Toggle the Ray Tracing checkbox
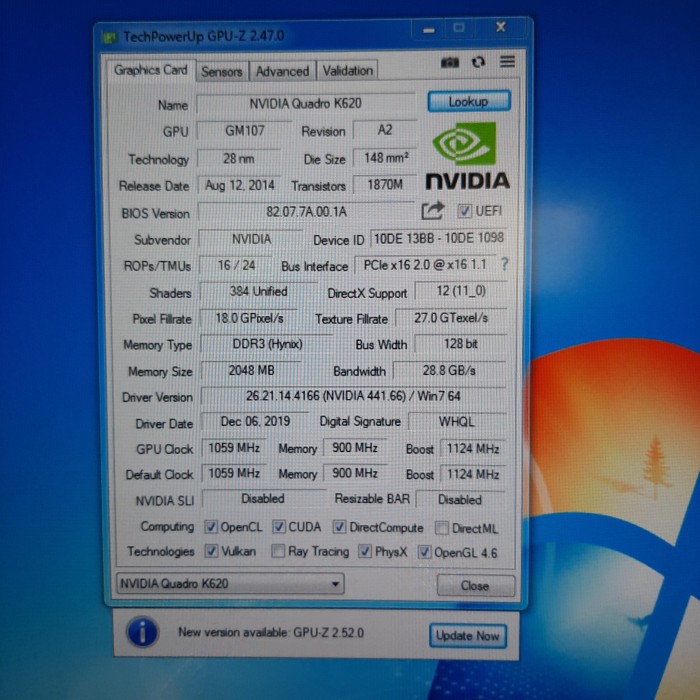Image resolution: width=700 pixels, height=700 pixels. pyautogui.click(x=278, y=551)
